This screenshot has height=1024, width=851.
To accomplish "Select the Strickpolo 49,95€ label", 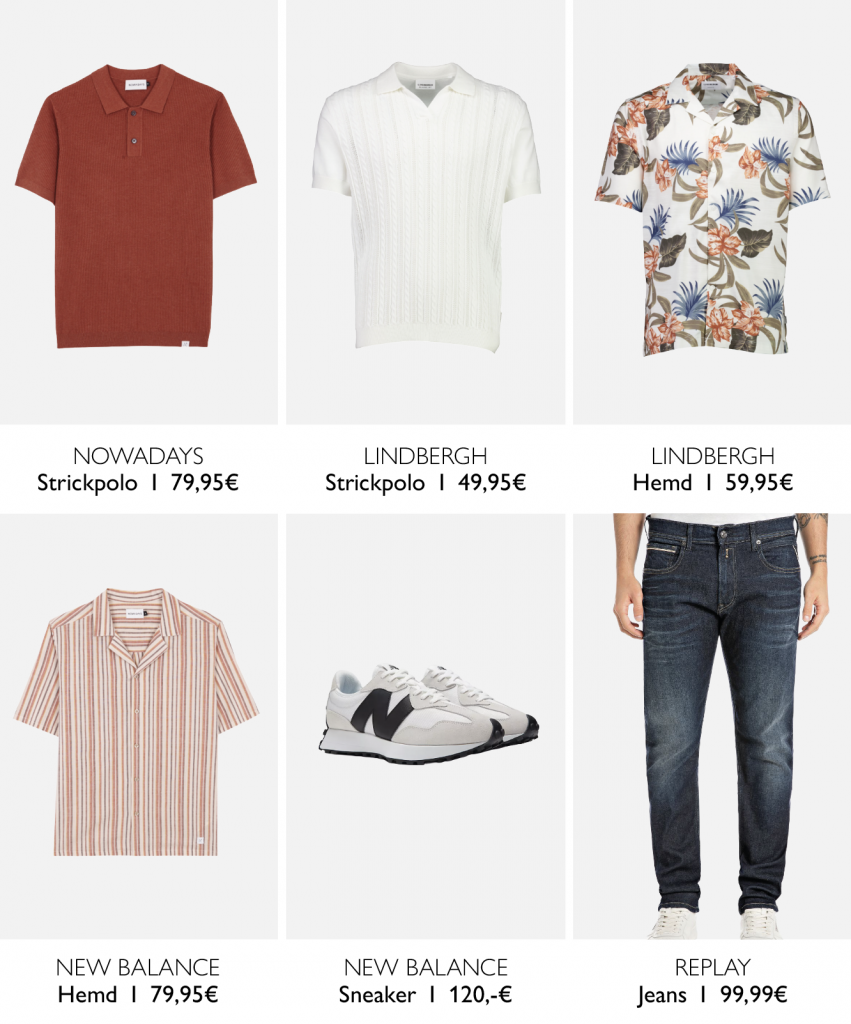I will pyautogui.click(x=425, y=483).
